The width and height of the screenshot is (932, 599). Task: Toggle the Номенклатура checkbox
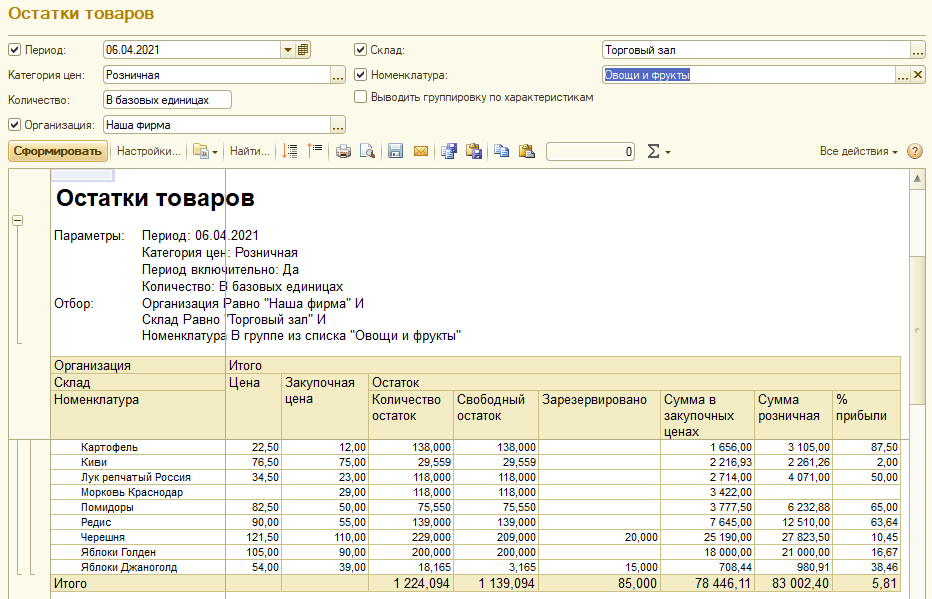360,75
